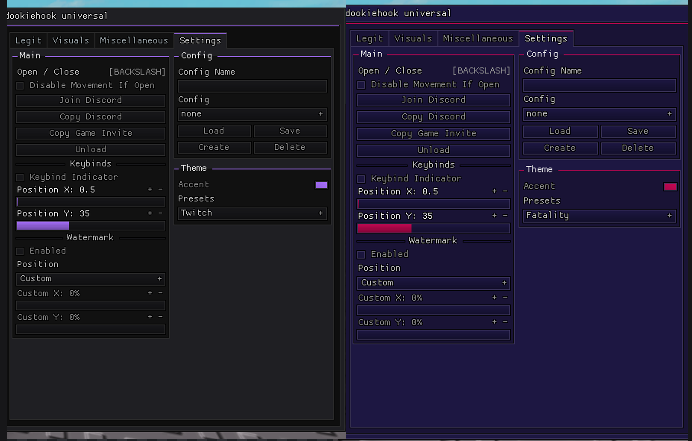Decrease Custom Y in left purple window
Viewport: 692px width, 441px height.
pyautogui.click(x=160, y=317)
